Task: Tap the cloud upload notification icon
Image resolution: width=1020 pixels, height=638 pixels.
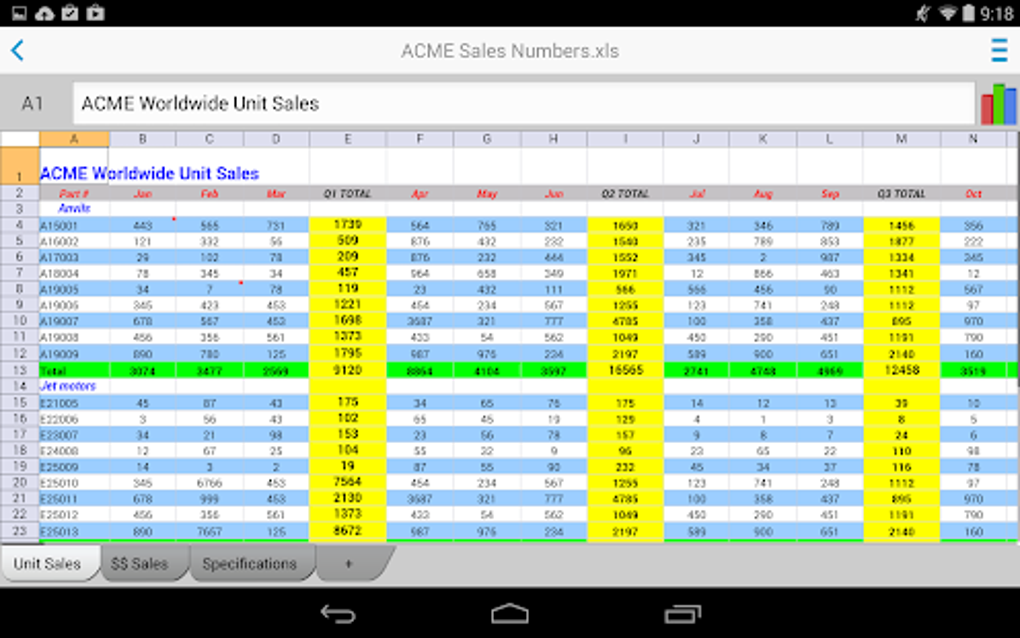Action: point(44,13)
